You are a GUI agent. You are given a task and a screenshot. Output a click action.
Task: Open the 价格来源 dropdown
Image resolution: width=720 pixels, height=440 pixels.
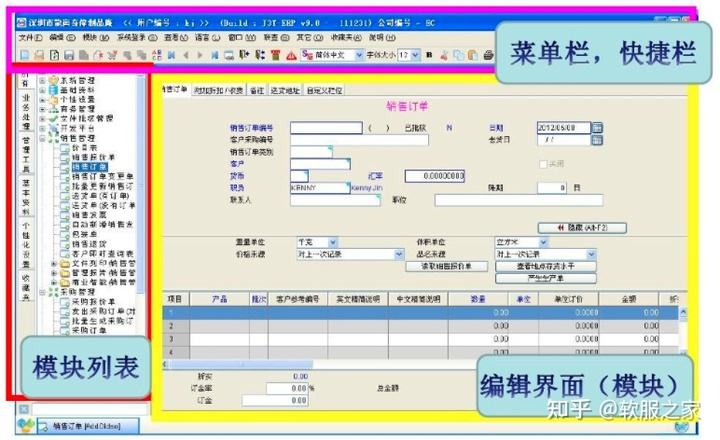[x=399, y=254]
